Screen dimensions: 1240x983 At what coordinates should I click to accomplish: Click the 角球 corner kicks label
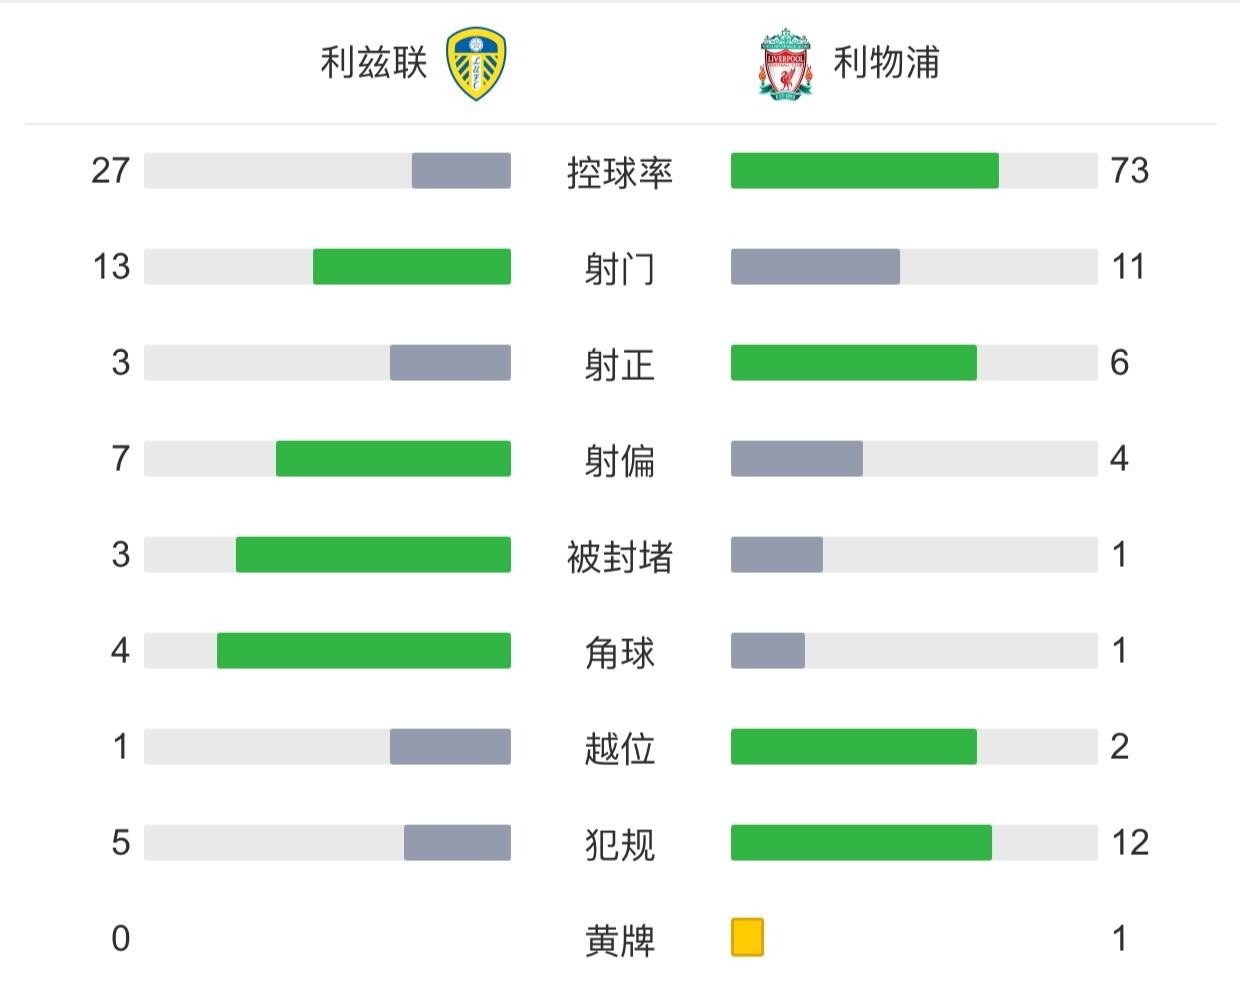(620, 652)
